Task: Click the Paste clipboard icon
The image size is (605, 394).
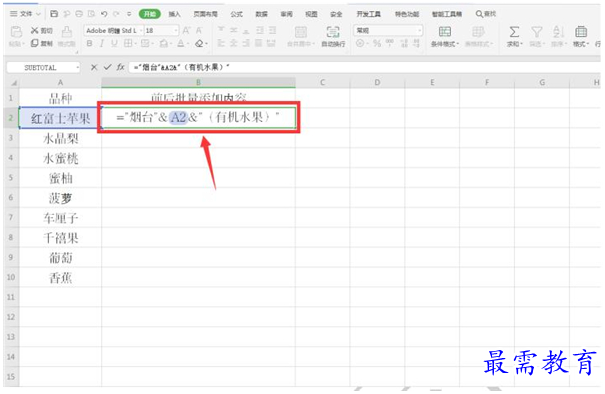Action: 16,32
